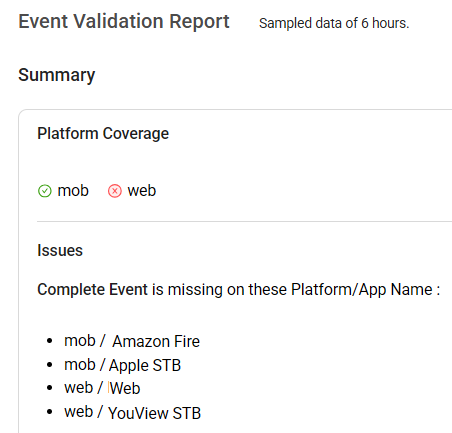The image size is (452, 433).
Task: Select the web / YouView STB list entry
Action: [133, 413]
